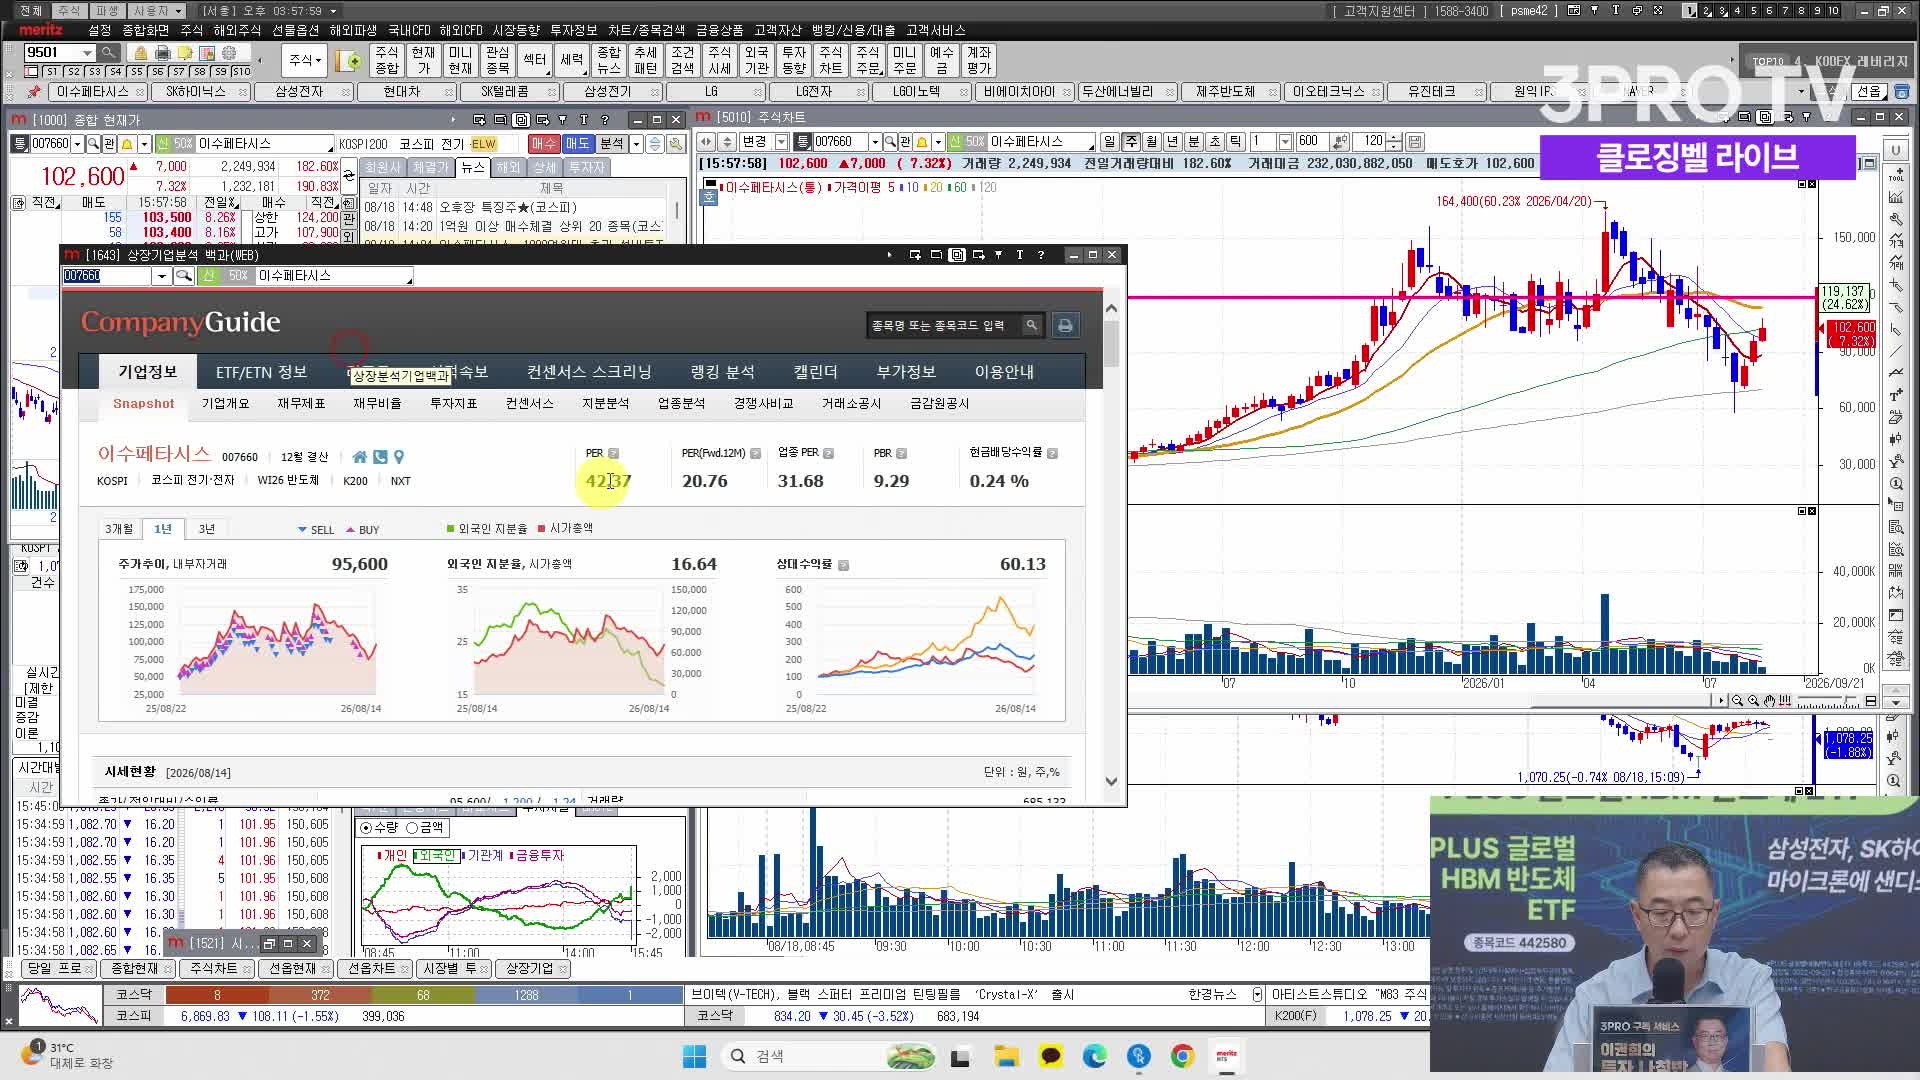The image size is (1920, 1080).
Task: Click the settings gear in top toolbar
Action: click(x=229, y=53)
